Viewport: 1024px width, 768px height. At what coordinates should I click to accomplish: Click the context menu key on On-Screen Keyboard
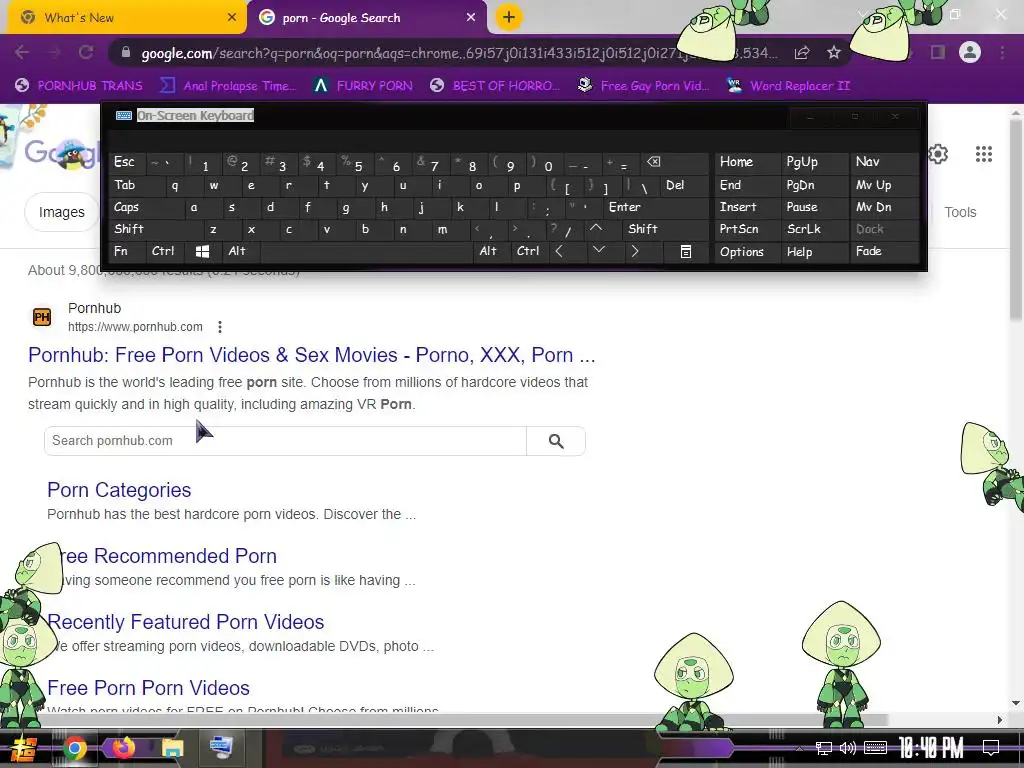point(686,251)
